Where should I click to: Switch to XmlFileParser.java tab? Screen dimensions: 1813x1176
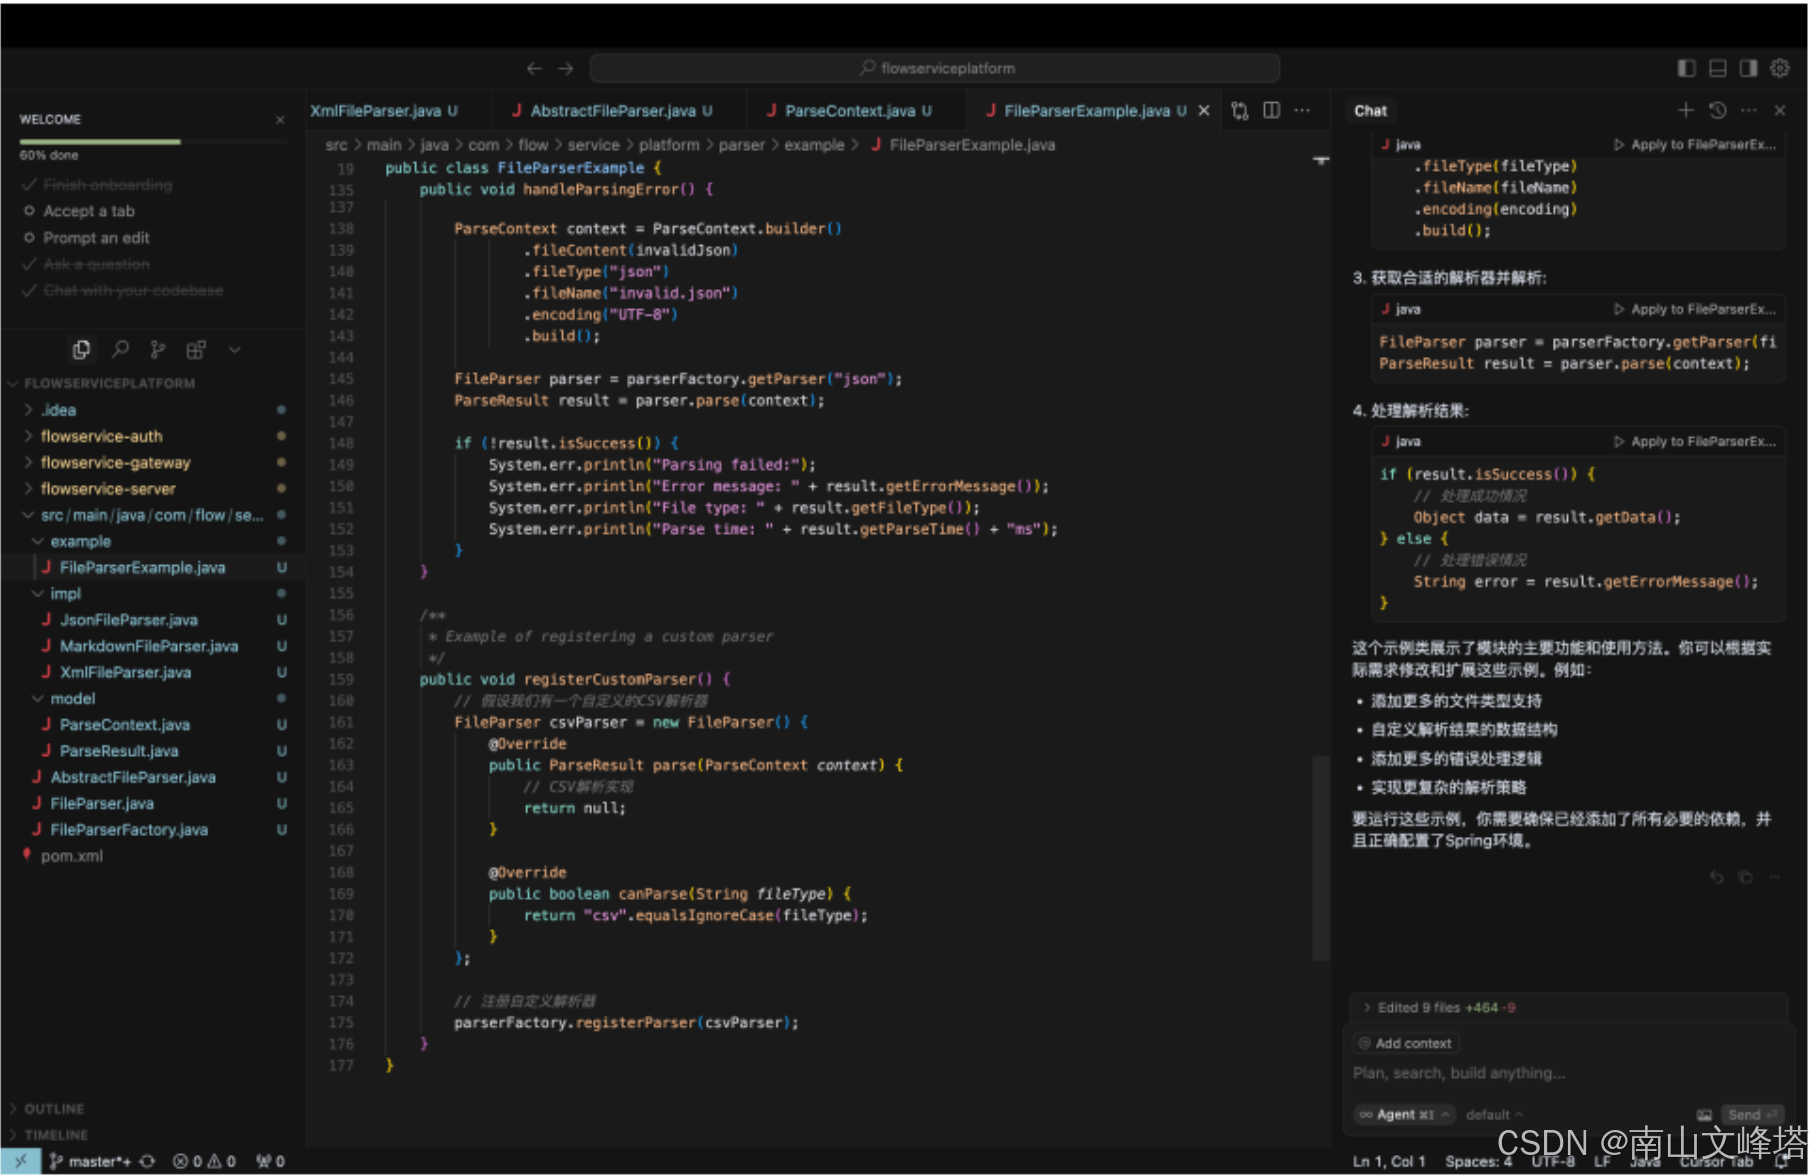[x=384, y=111]
